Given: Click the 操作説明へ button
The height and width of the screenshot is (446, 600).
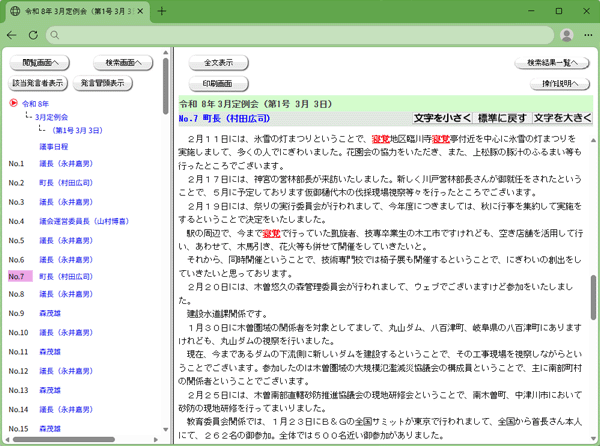Looking at the screenshot, I should [560, 83].
